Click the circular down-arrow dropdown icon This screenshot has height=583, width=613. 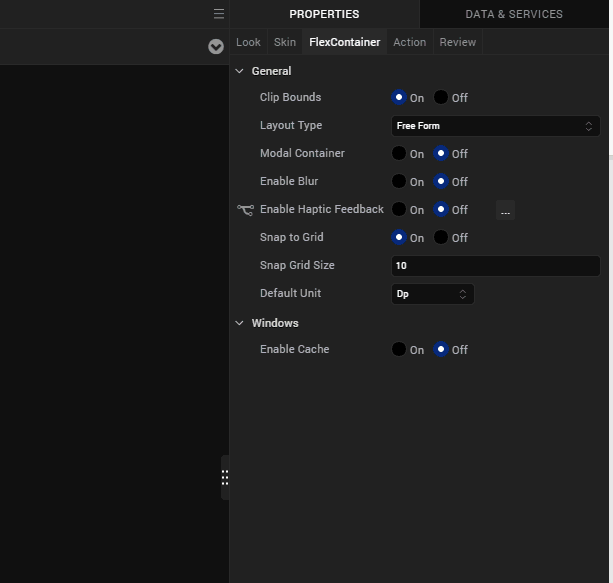216,47
